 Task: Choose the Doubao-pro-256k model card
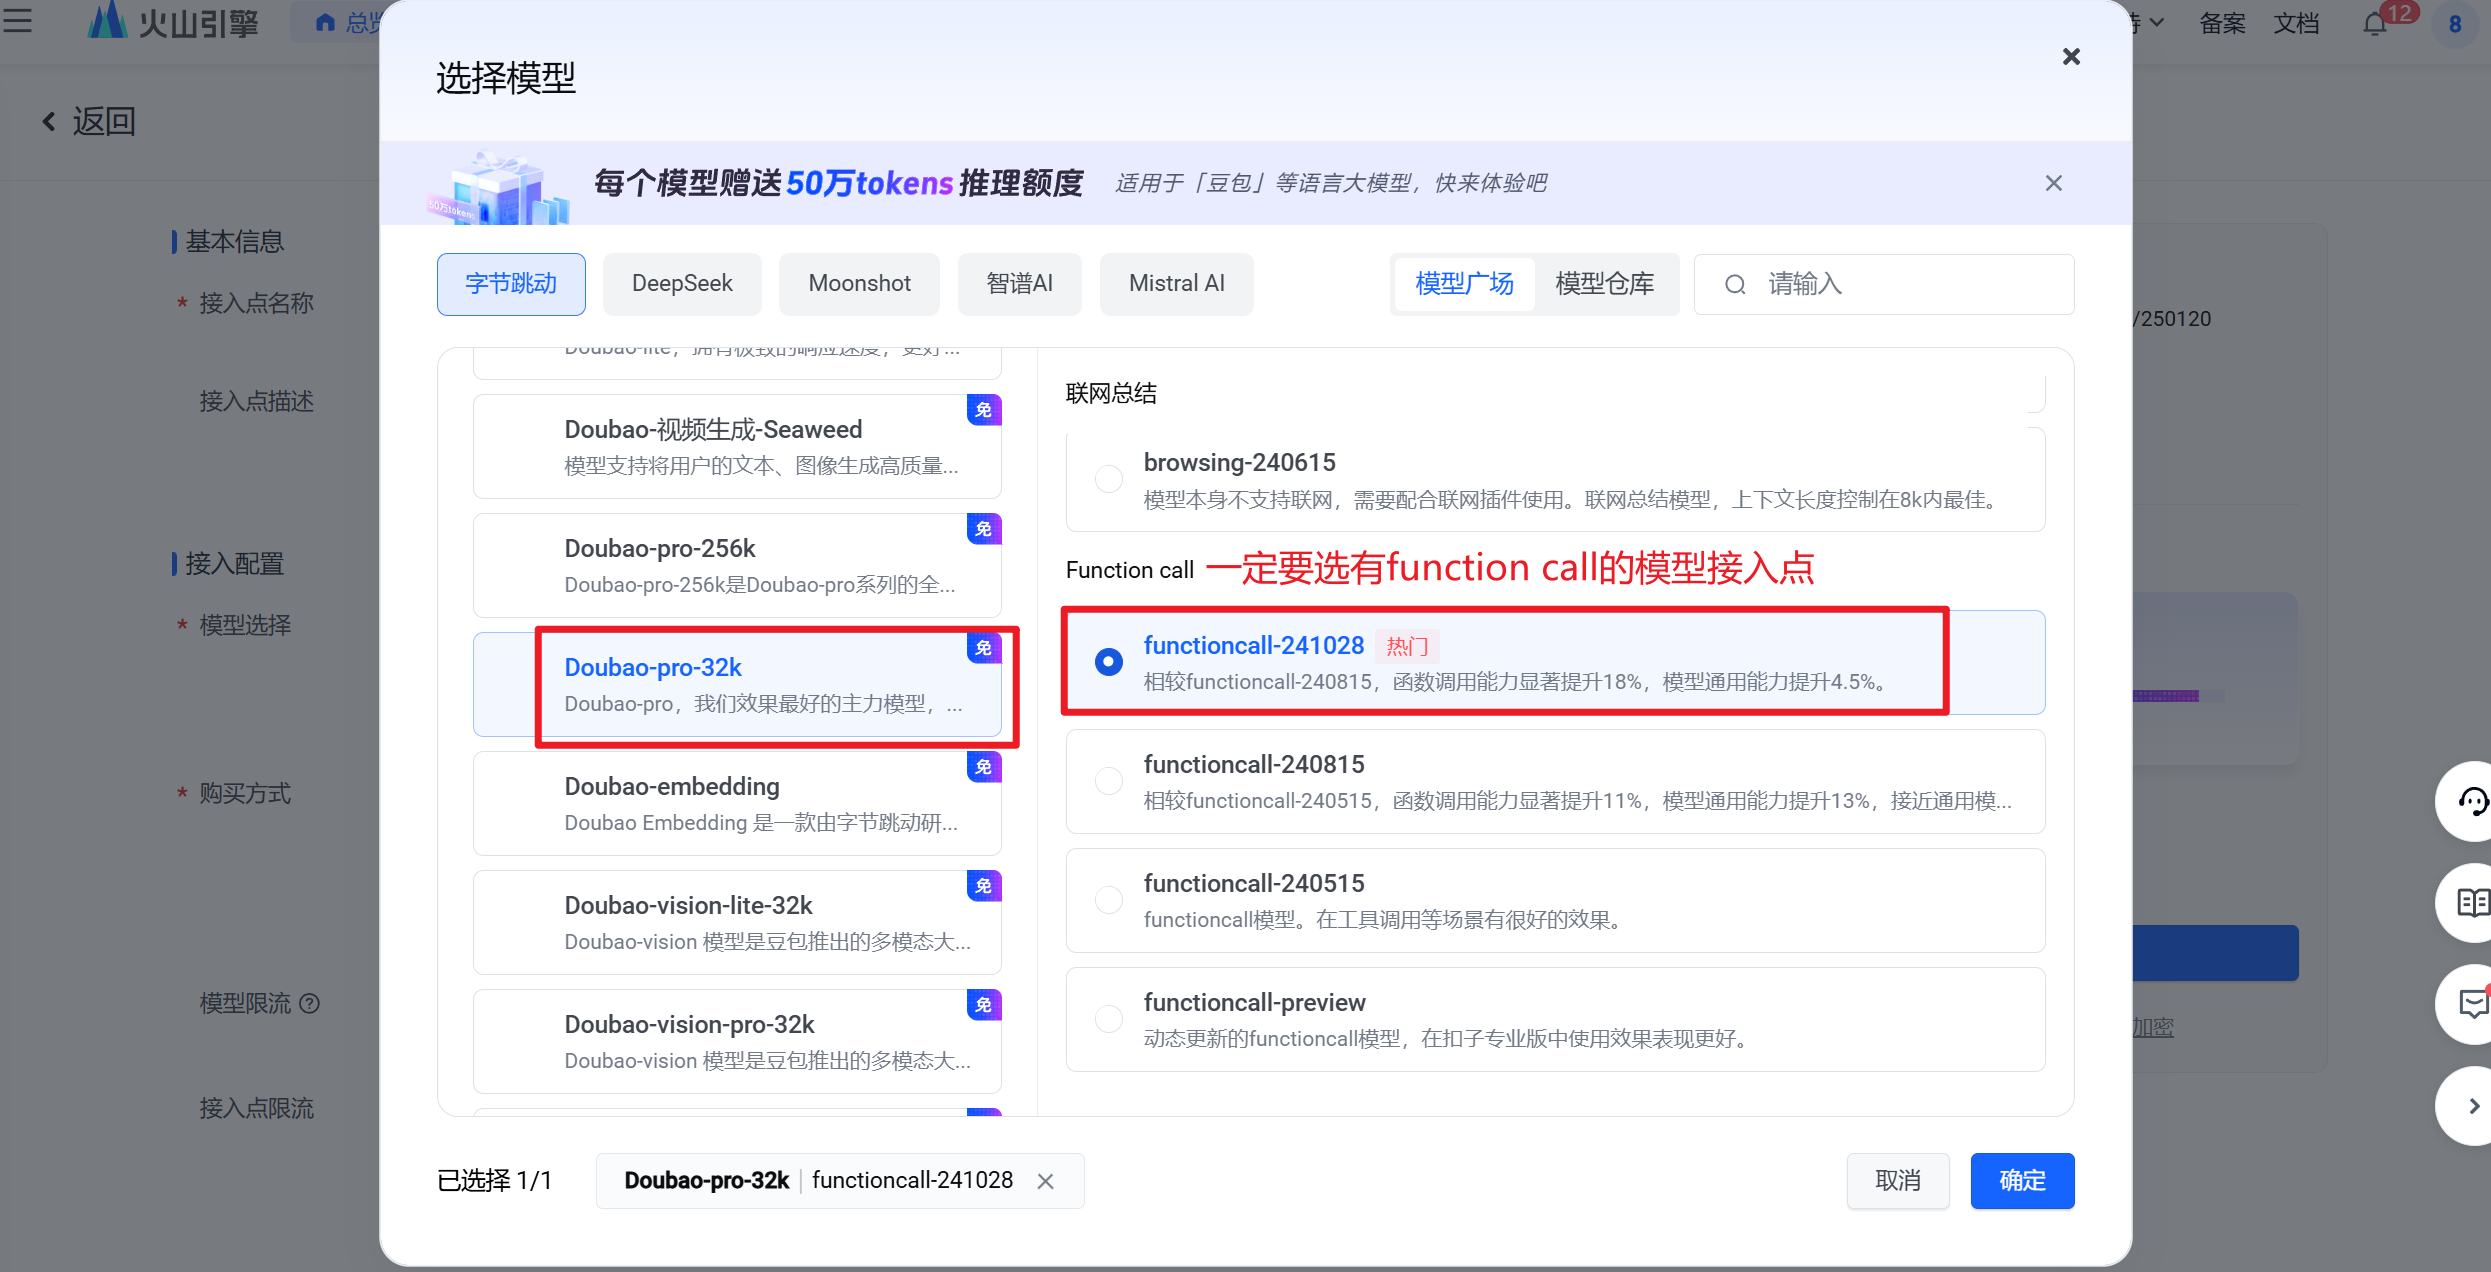click(x=737, y=566)
